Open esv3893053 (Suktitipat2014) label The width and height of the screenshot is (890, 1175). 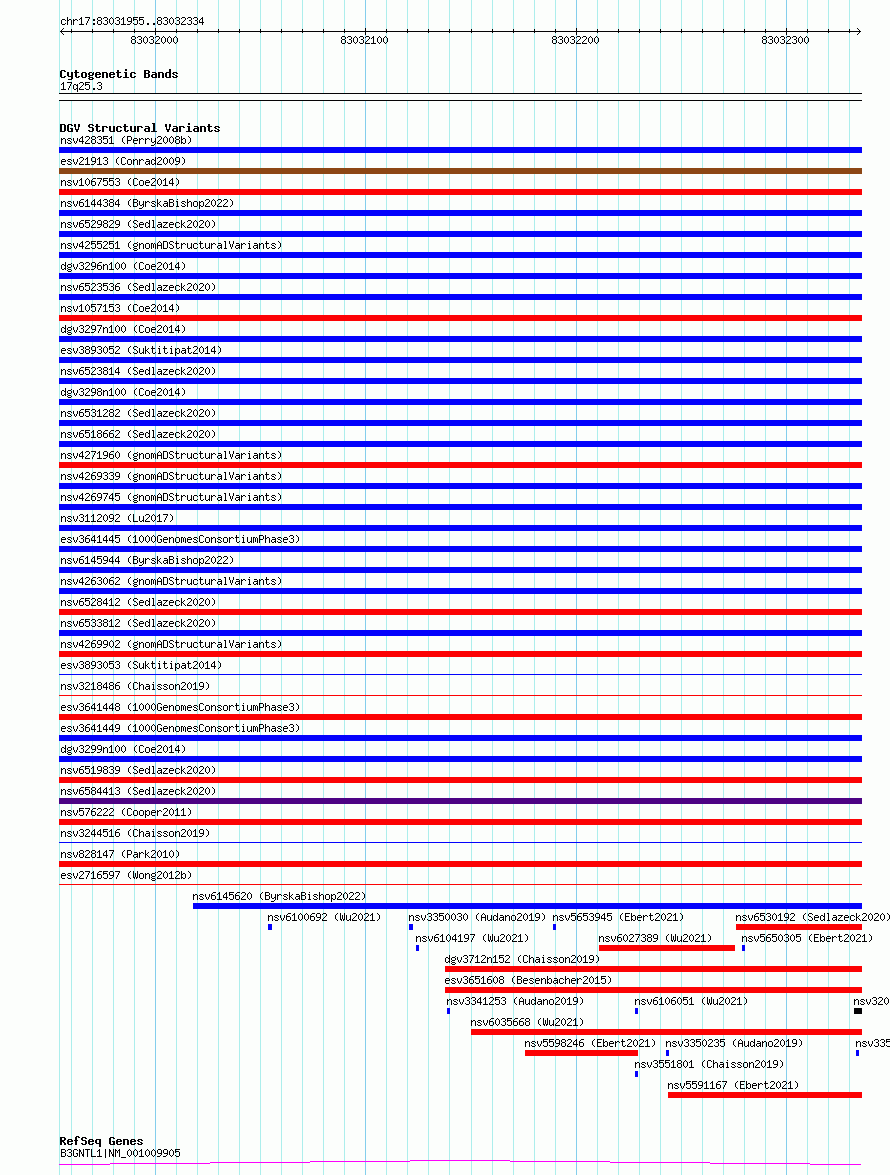click(x=141, y=665)
